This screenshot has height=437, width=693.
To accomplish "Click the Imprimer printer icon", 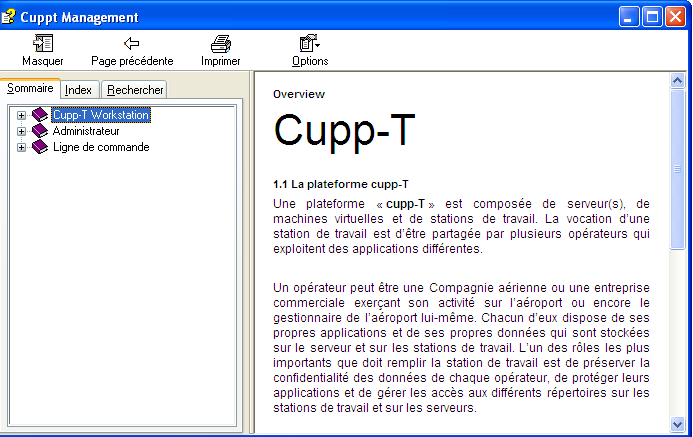I will tap(221, 43).
